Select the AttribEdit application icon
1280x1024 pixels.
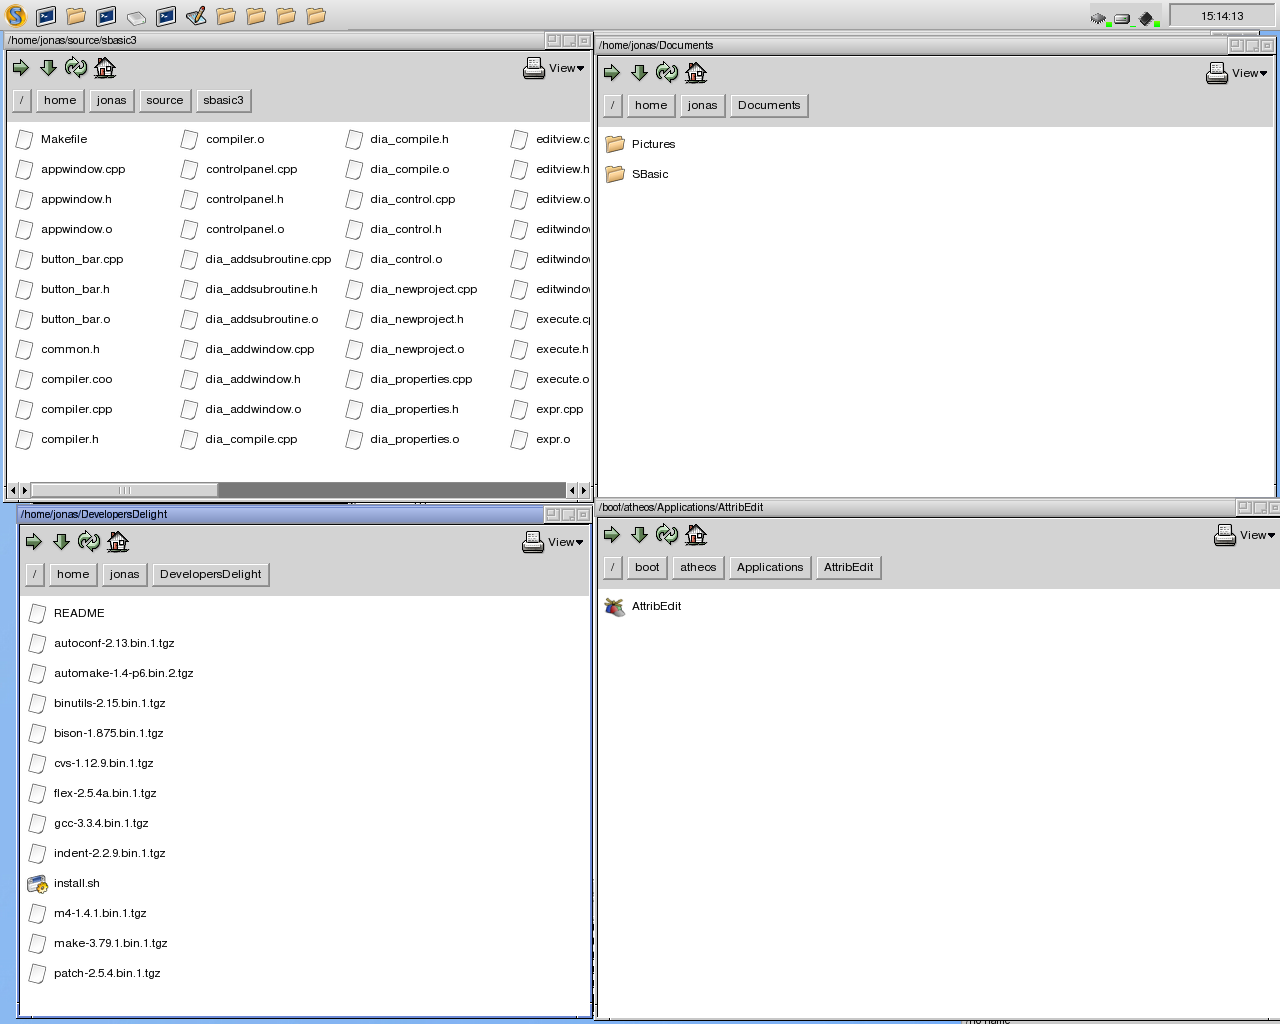pos(615,606)
